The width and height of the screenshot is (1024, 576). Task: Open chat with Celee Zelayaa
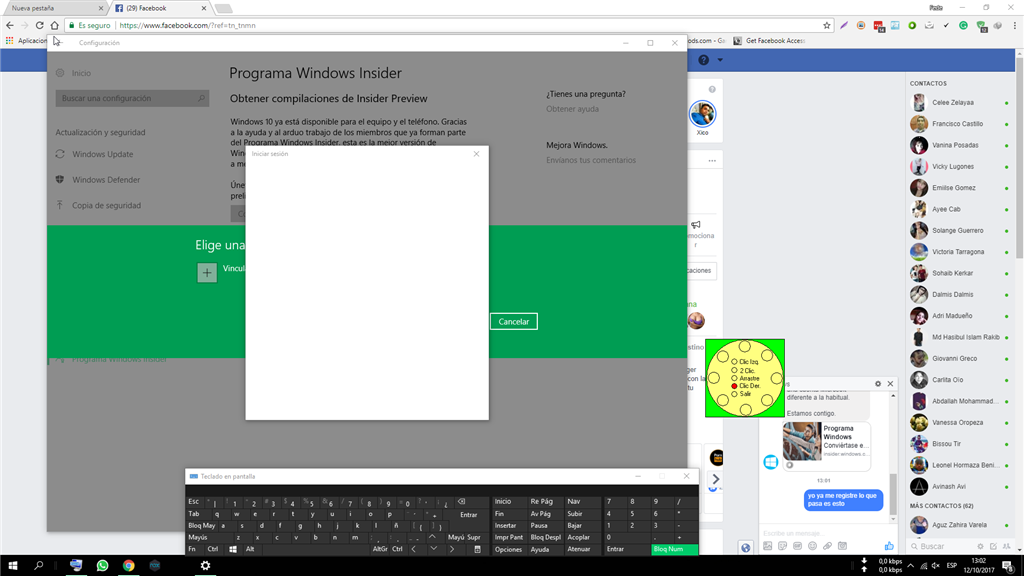tap(959, 103)
